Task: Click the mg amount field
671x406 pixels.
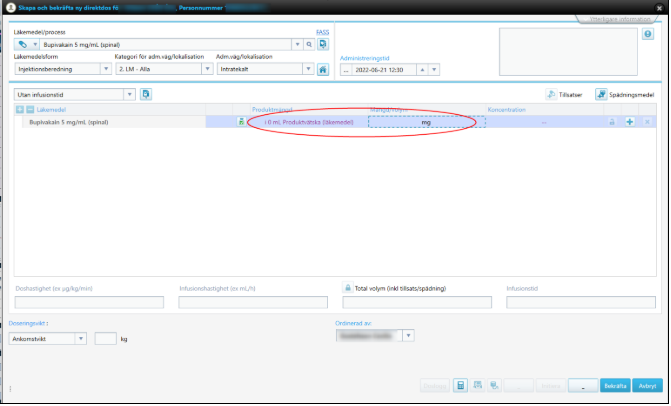Action: tap(426, 122)
